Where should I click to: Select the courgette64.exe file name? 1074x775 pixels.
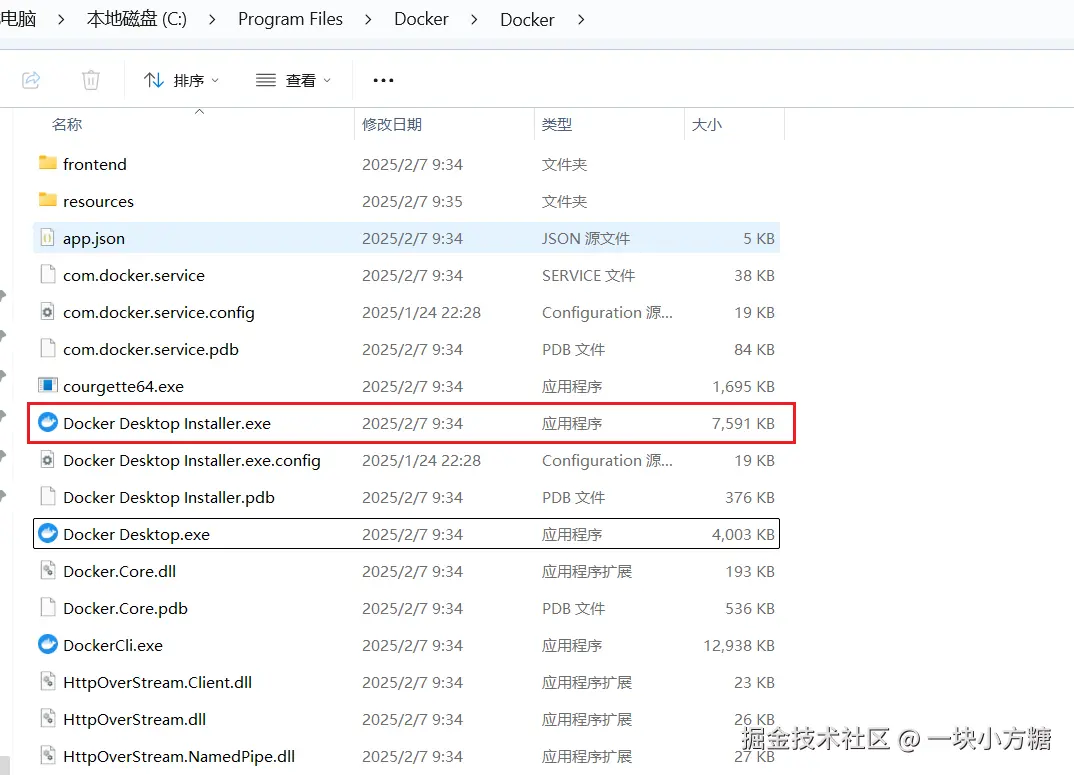tap(123, 386)
